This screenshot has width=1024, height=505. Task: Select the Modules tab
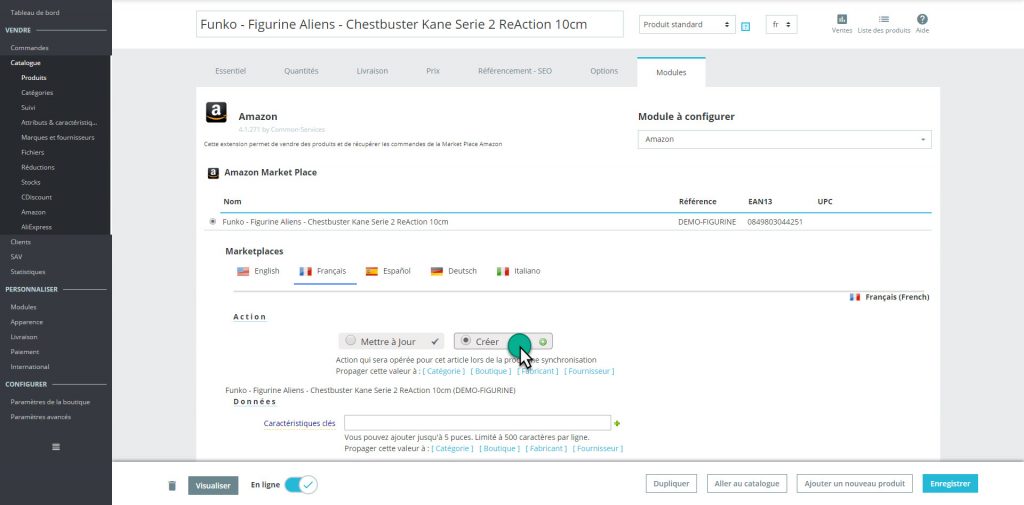671,73
